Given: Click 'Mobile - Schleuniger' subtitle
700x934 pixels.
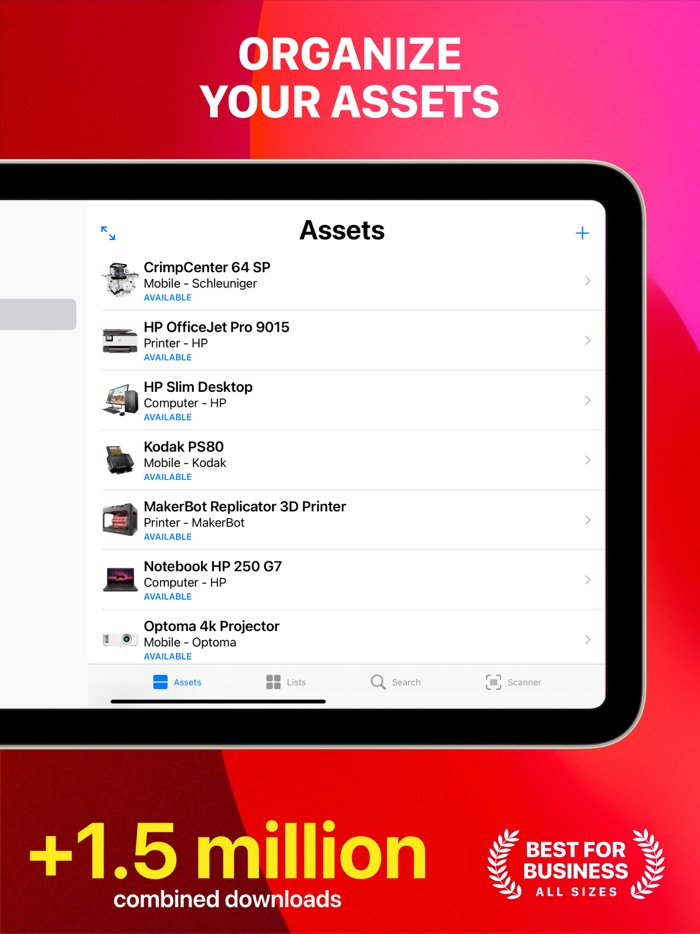Looking at the screenshot, I should point(200,284).
